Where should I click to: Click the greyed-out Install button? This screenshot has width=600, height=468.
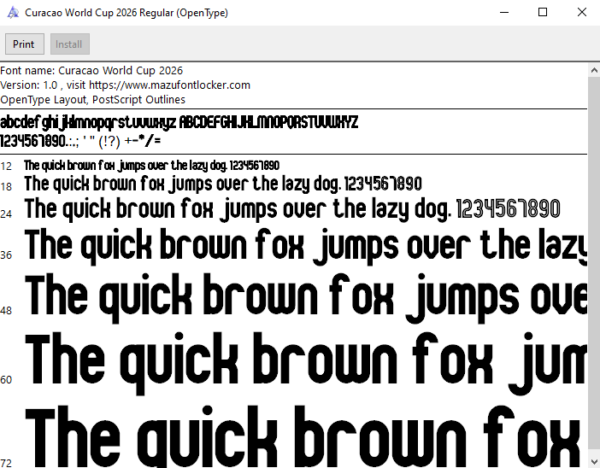[70, 44]
